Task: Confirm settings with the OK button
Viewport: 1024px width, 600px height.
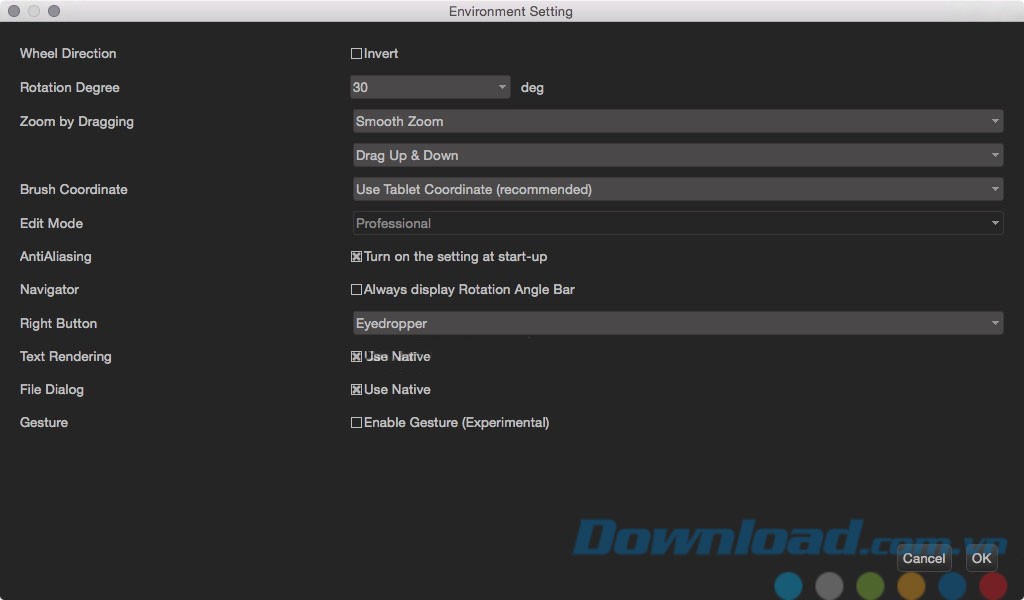Action: coord(981,559)
